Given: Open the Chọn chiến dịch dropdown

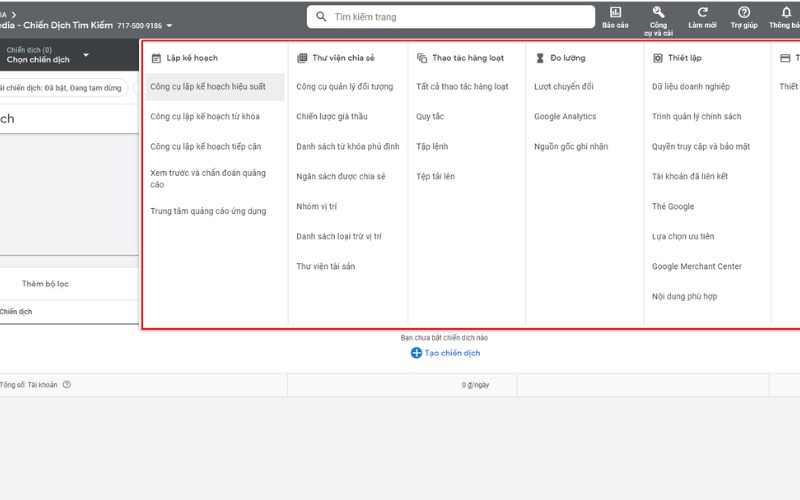Looking at the screenshot, I should 86,55.
